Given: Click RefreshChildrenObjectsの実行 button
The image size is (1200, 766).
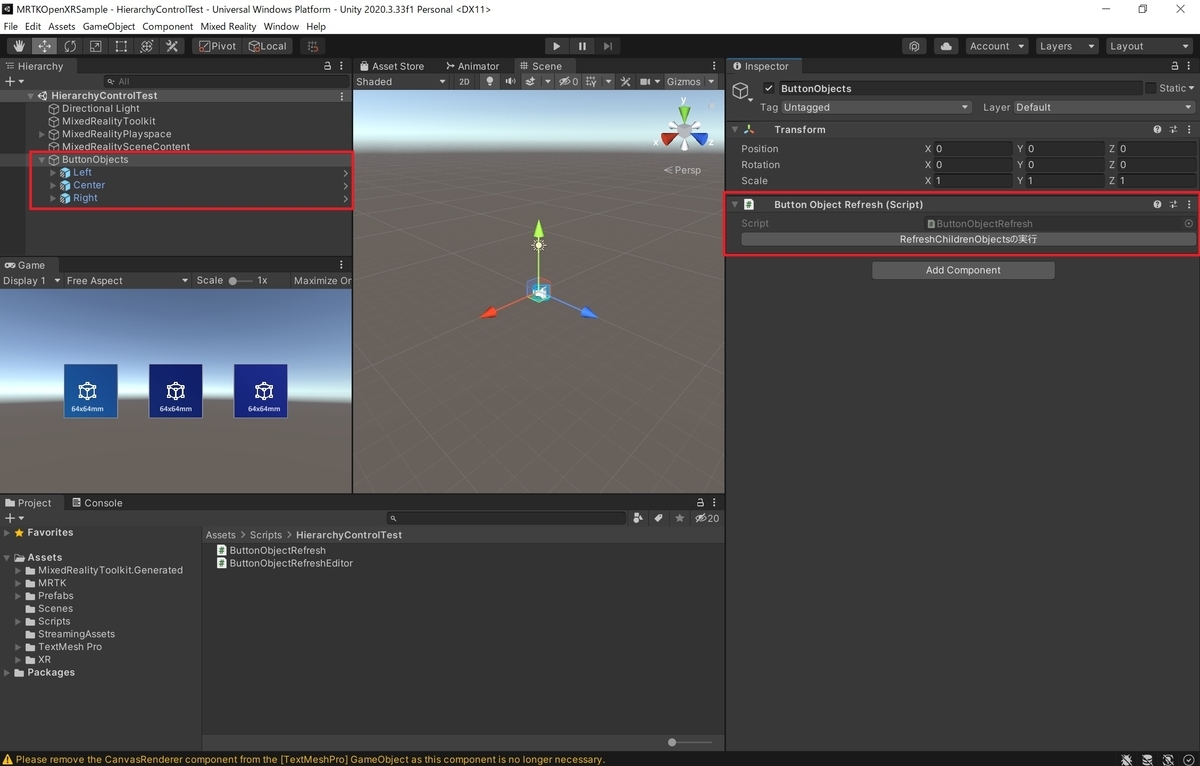Looking at the screenshot, I should point(968,240).
